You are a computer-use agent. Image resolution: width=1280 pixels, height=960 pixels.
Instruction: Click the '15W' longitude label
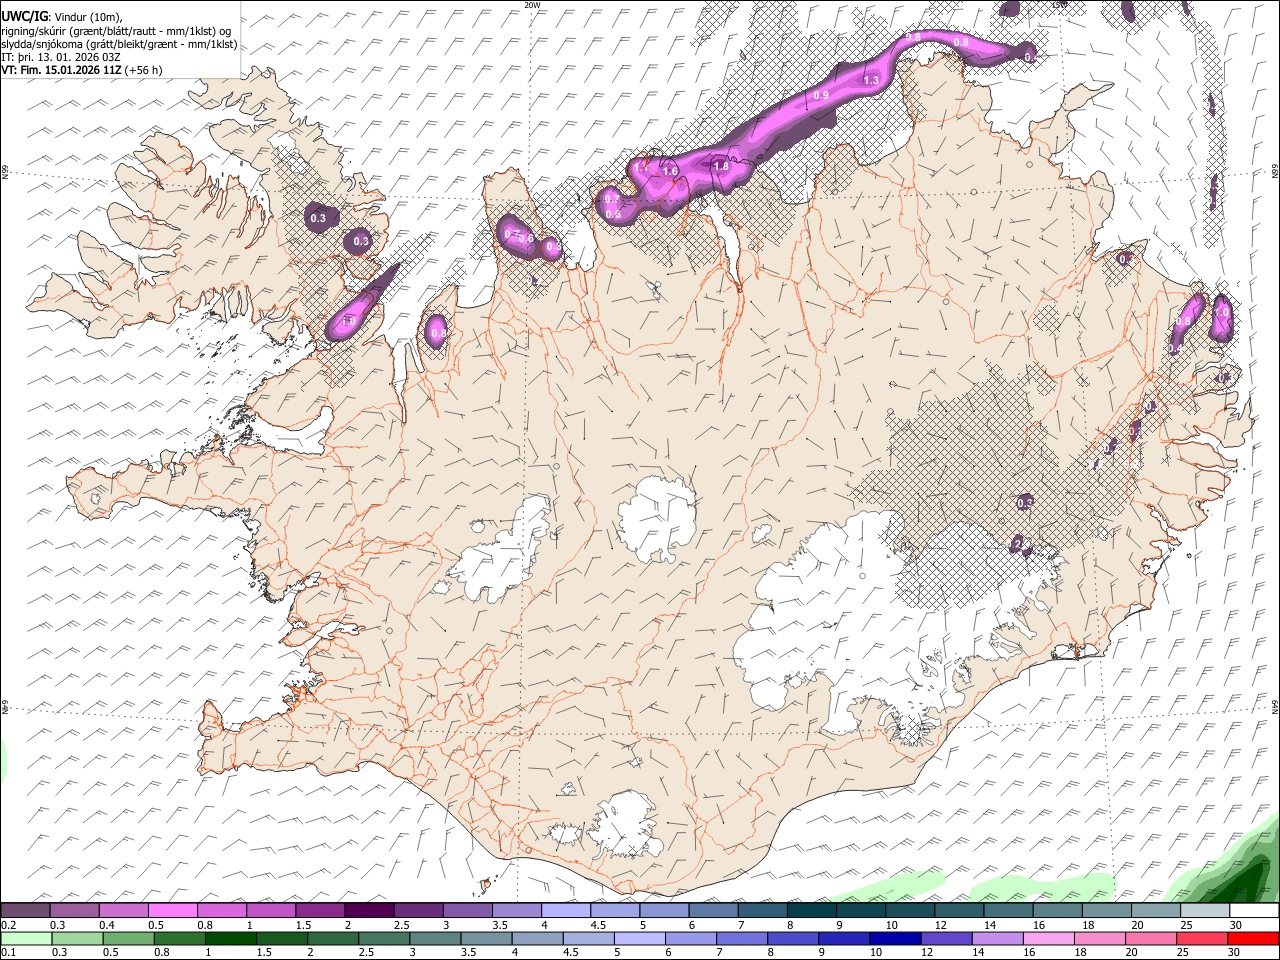pyautogui.click(x=1060, y=5)
